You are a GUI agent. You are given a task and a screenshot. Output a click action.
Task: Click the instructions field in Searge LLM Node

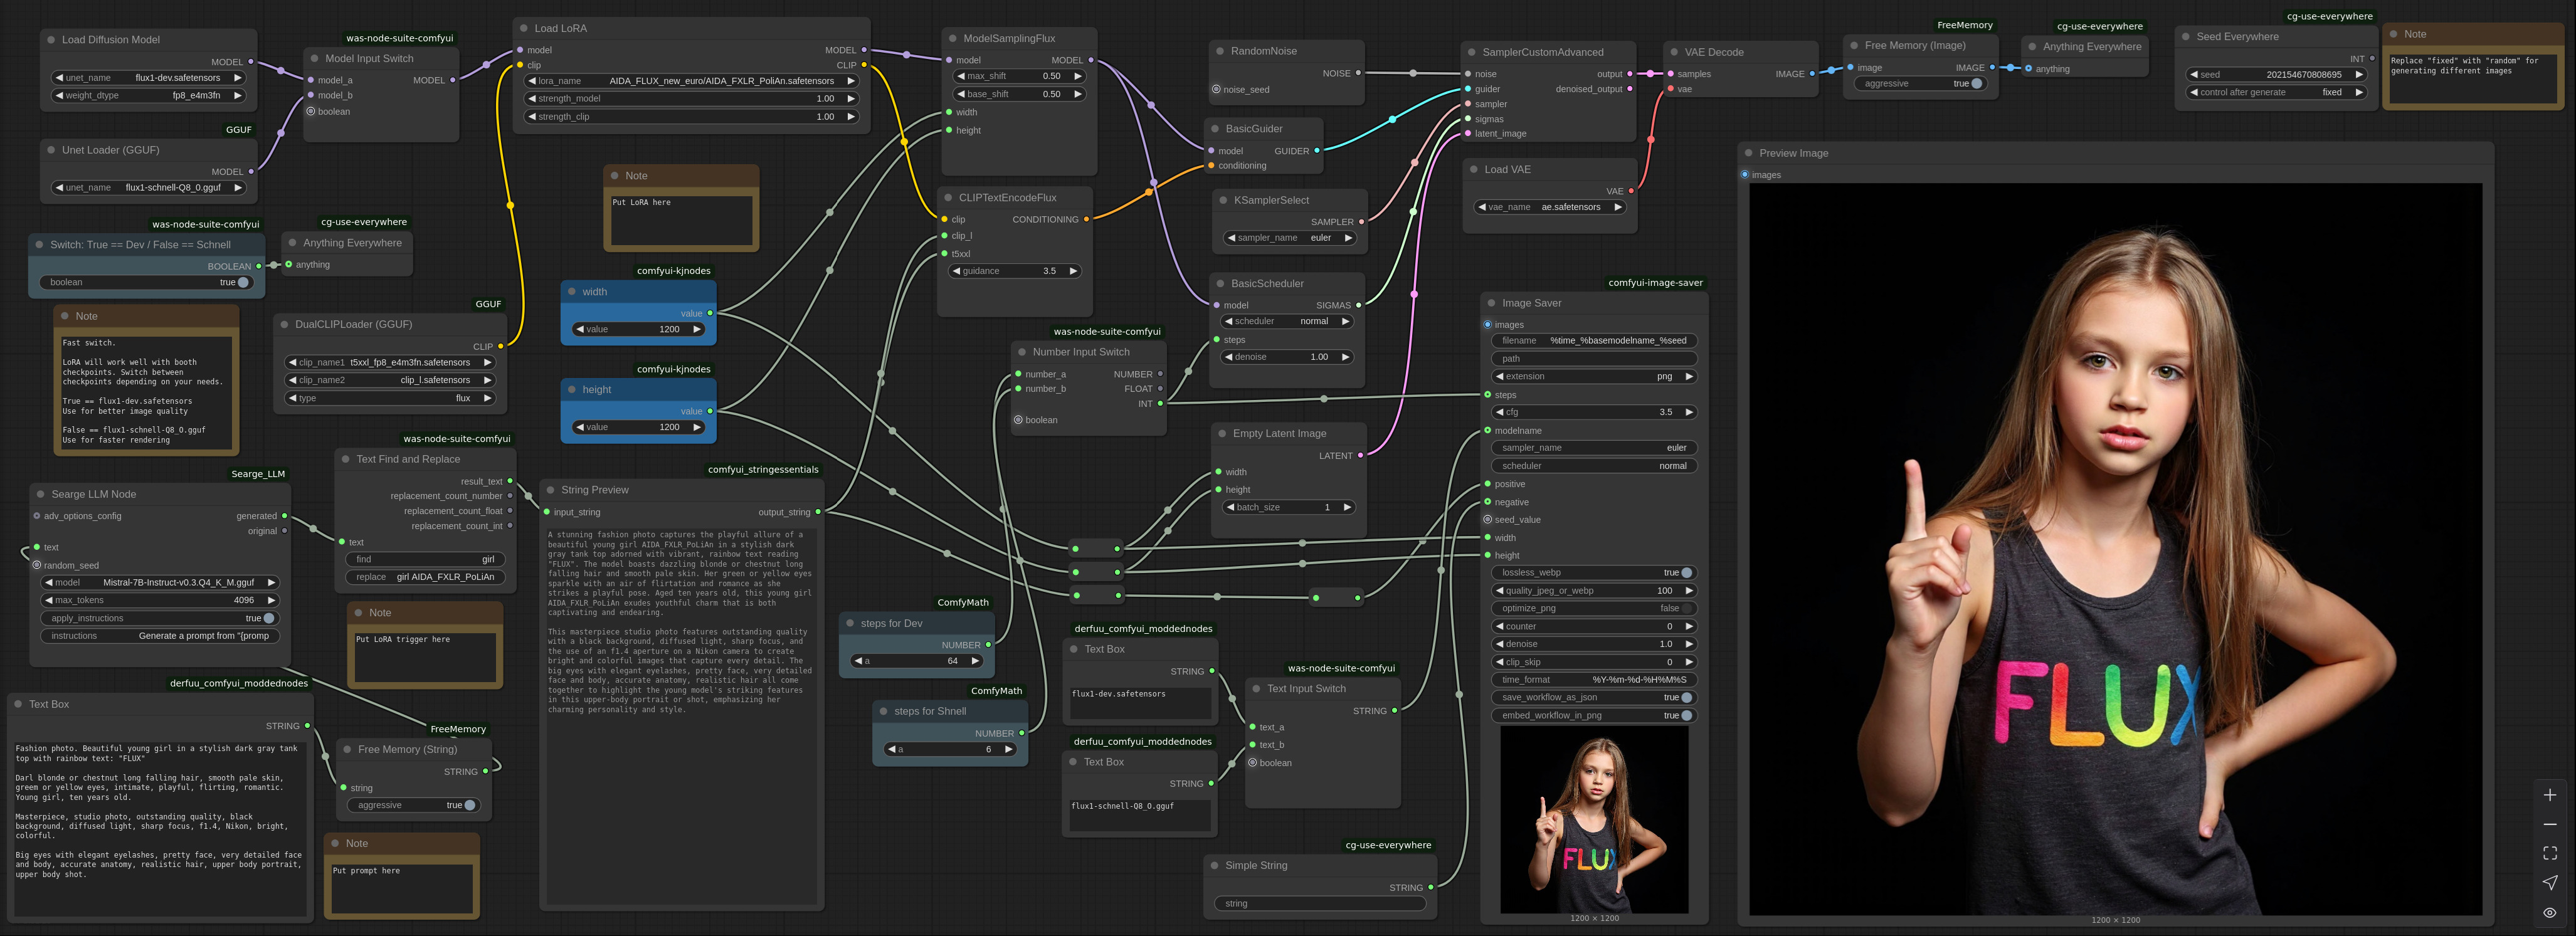(x=160, y=636)
